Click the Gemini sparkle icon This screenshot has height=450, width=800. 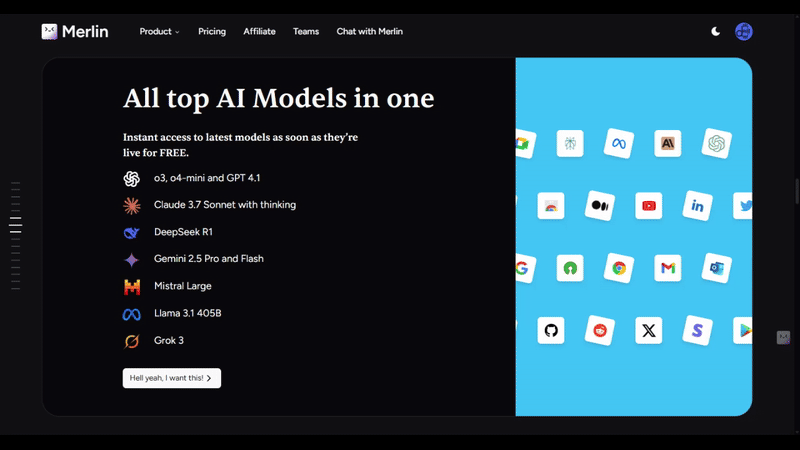click(132, 260)
